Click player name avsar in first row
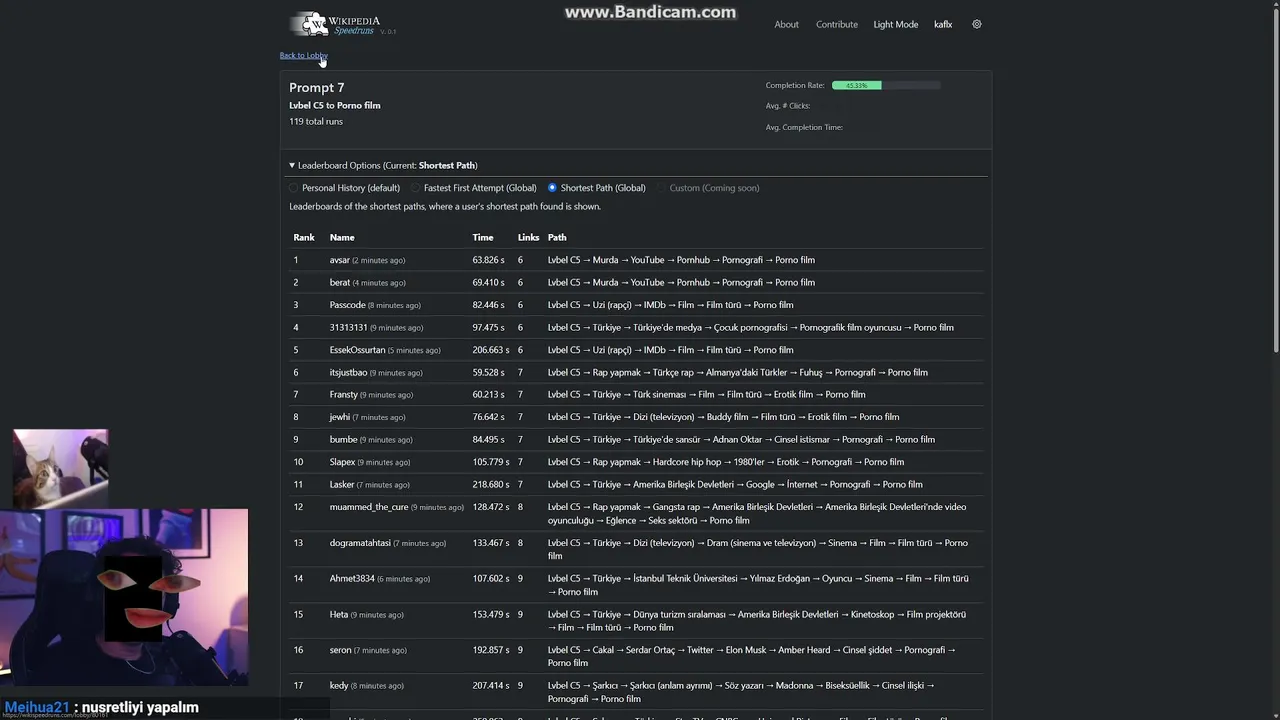1280x720 pixels. pos(340,260)
